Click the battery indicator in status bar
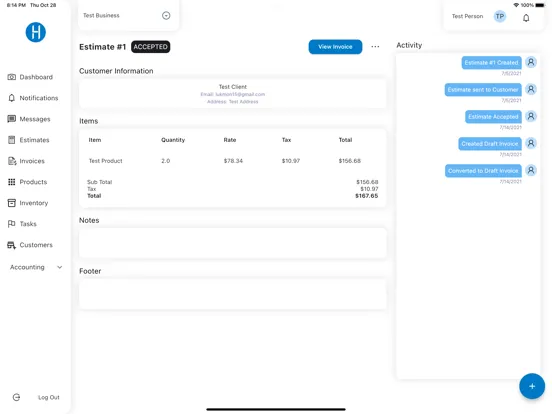The width and height of the screenshot is (552, 414). [x=540, y=5]
